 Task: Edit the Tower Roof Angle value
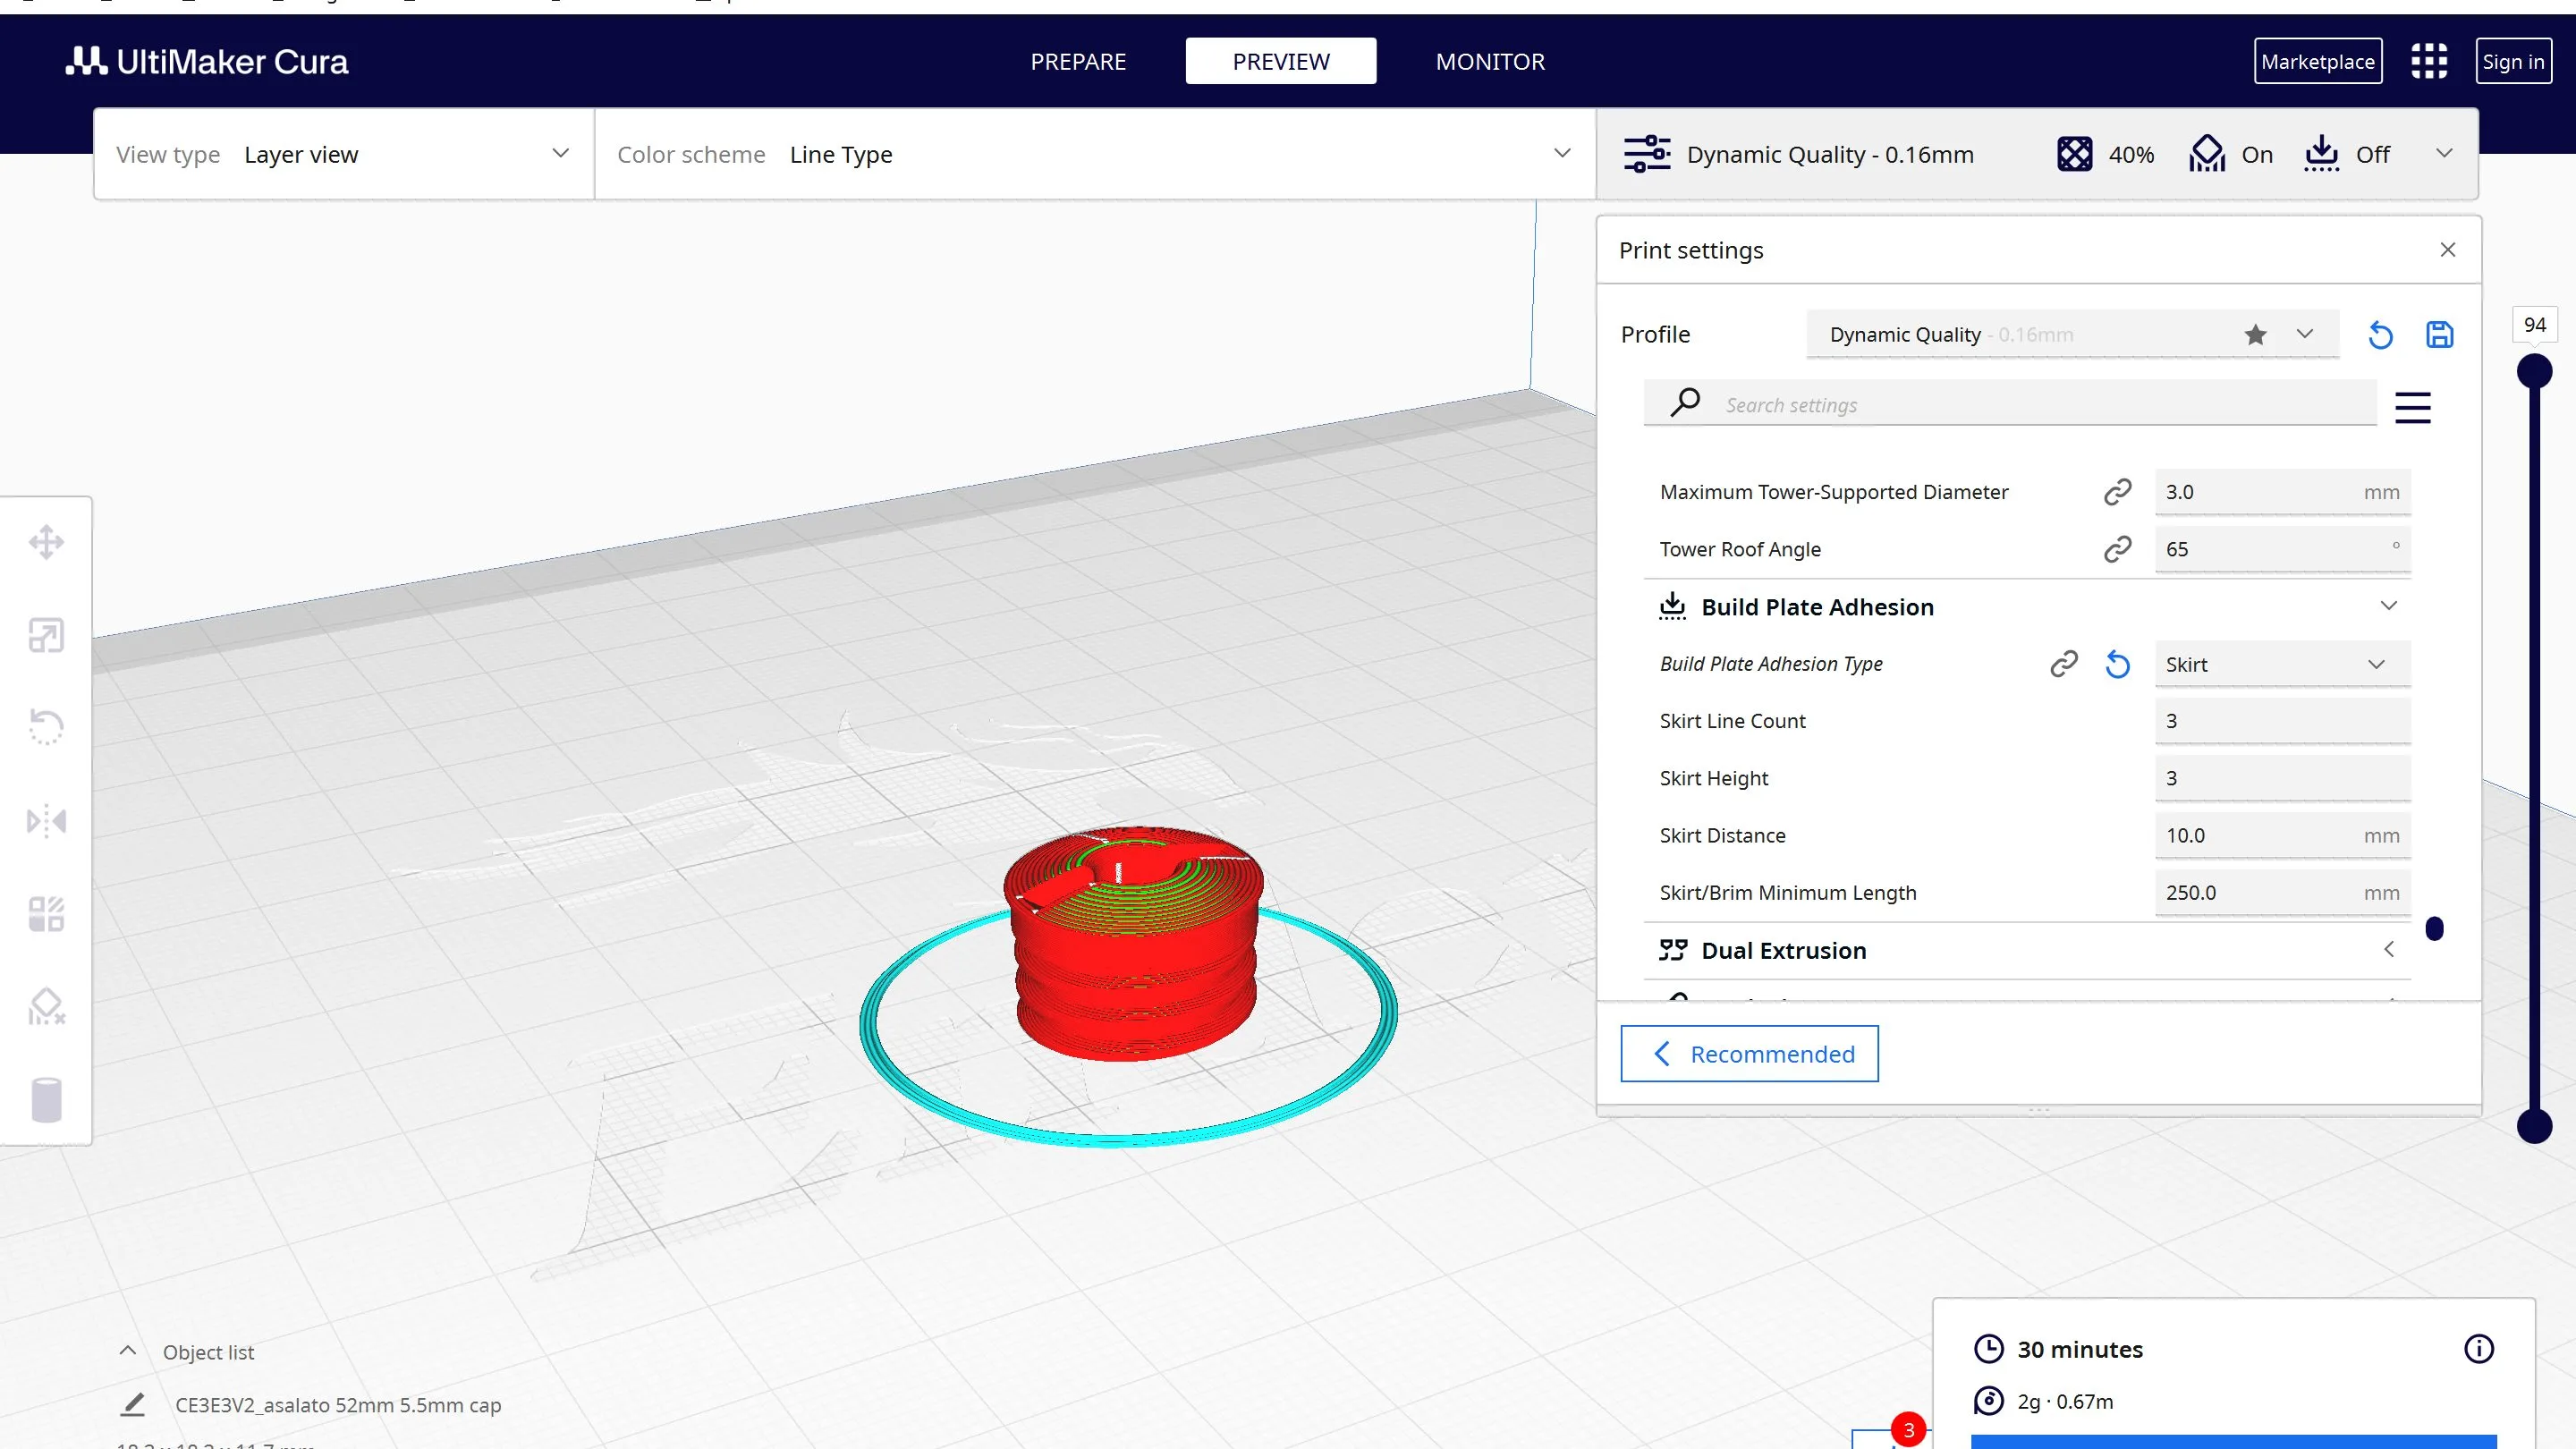pyautogui.click(x=2283, y=549)
